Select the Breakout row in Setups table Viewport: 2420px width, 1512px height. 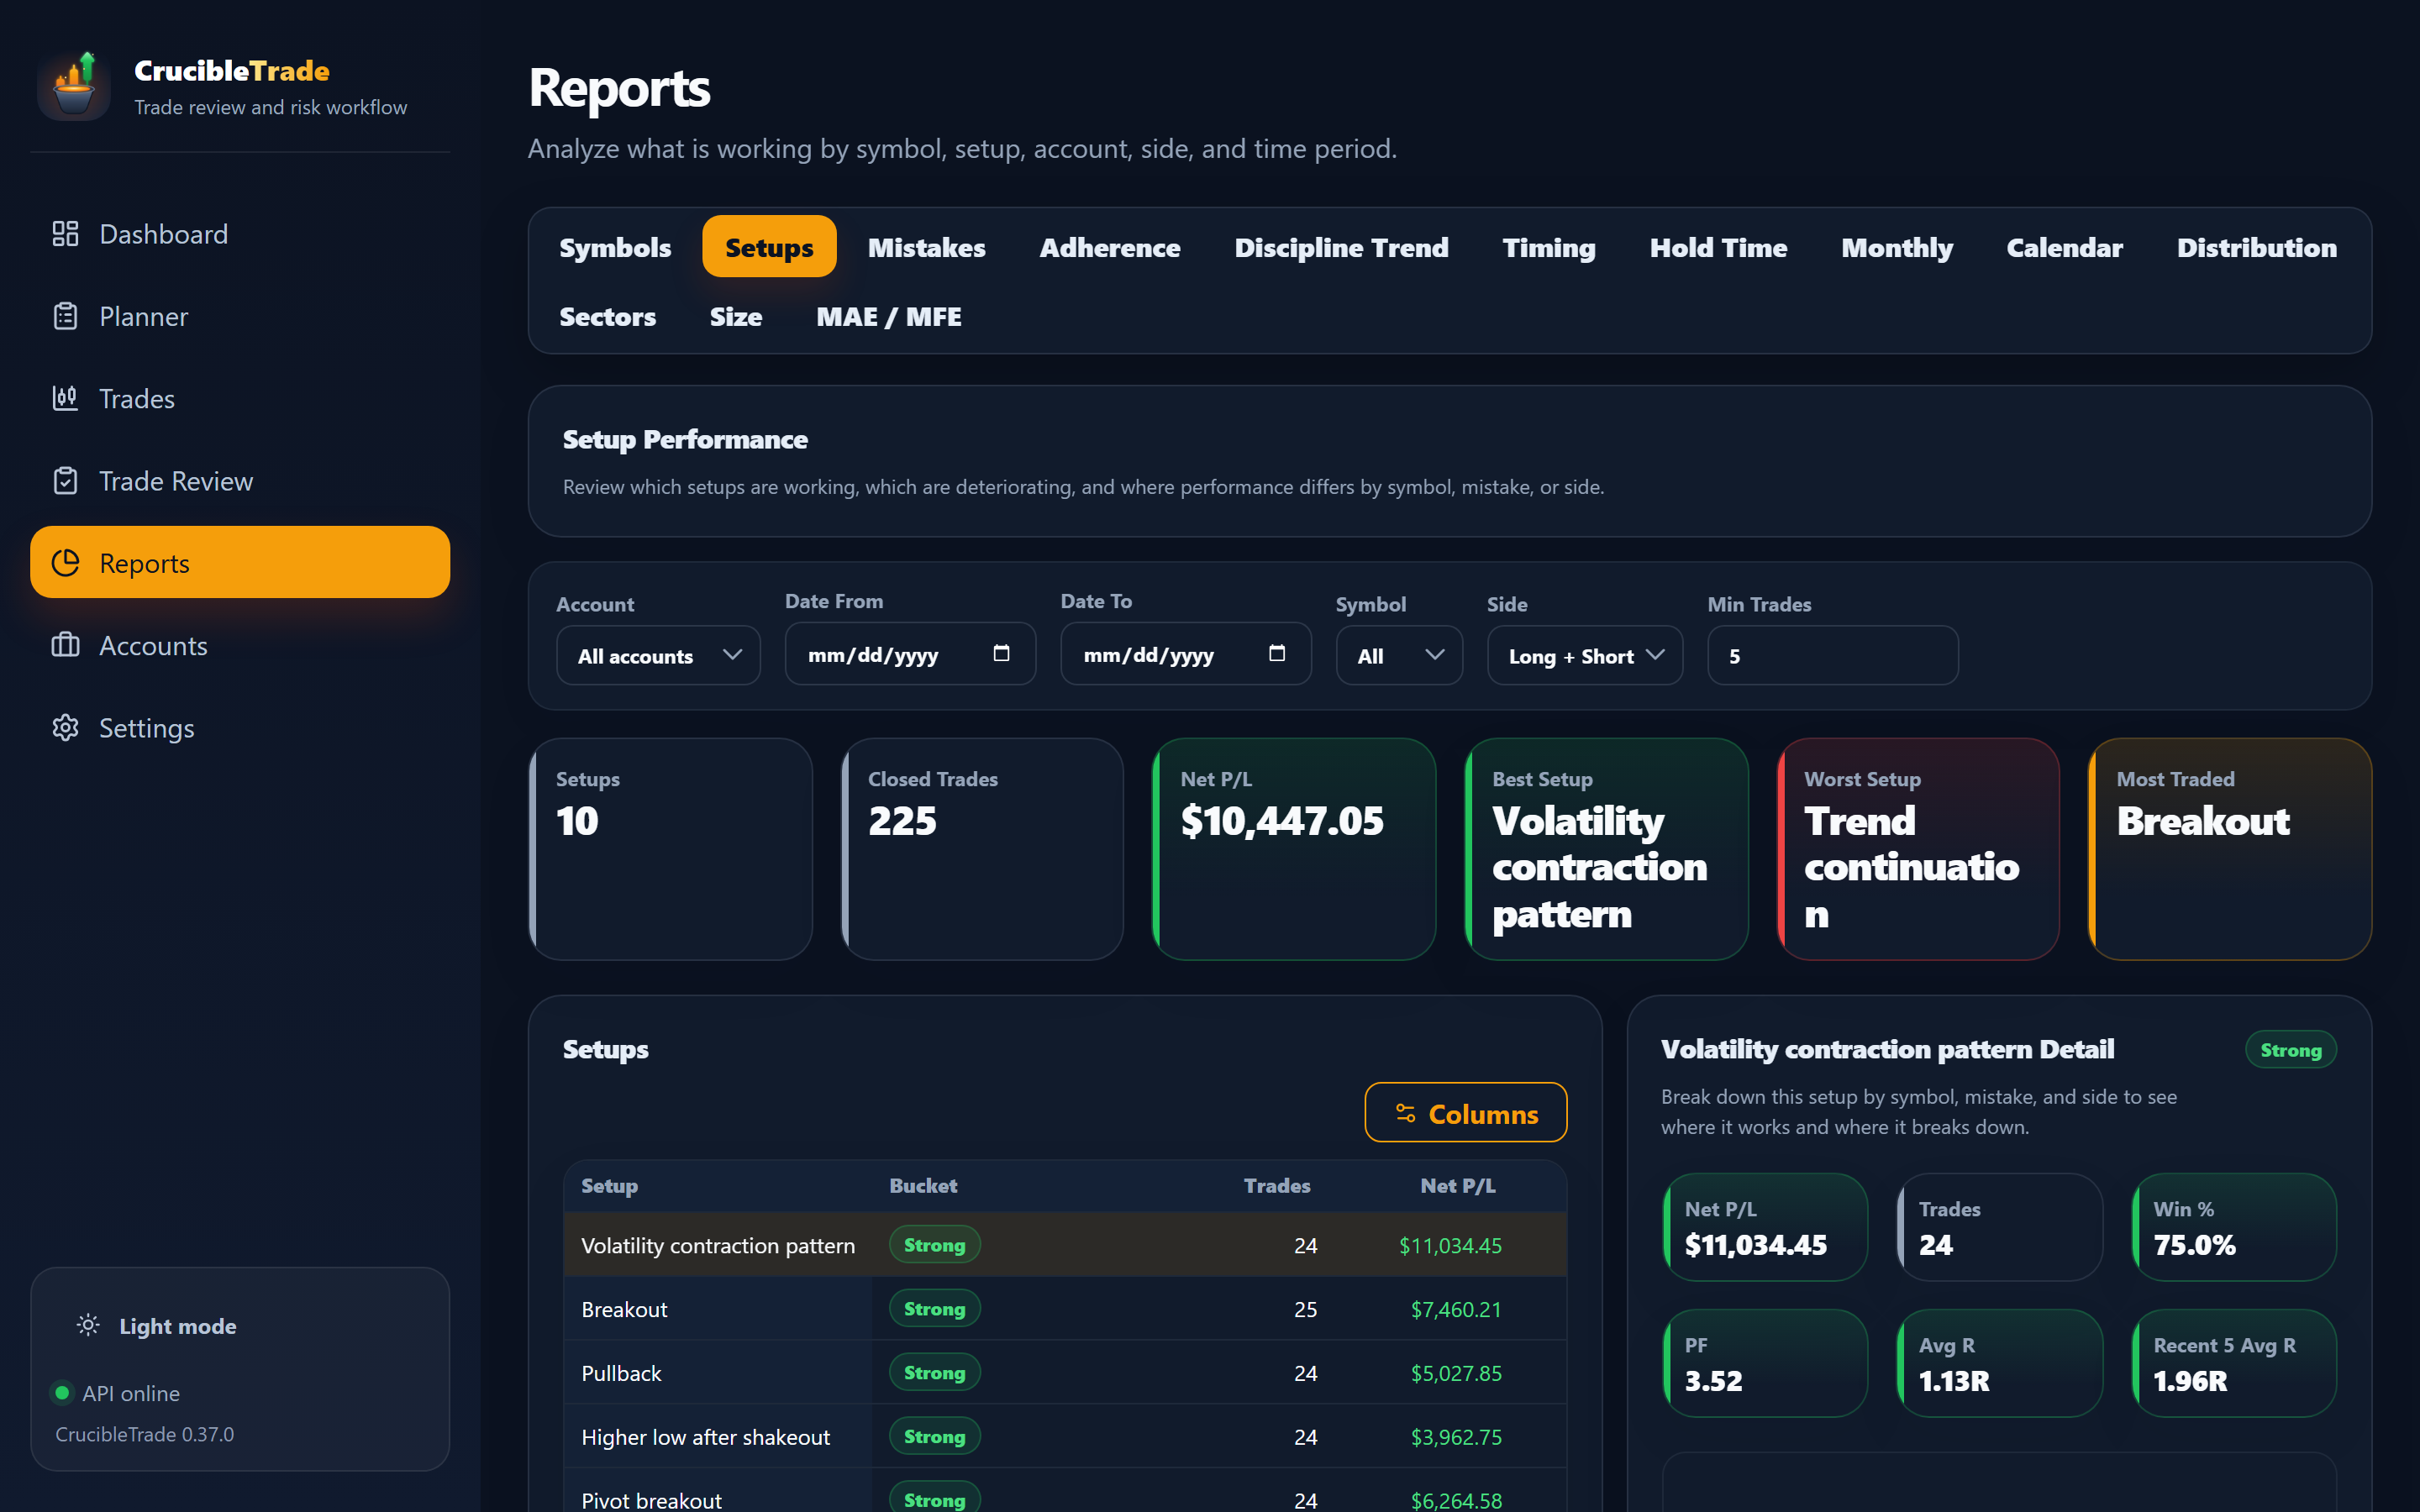[x=1065, y=1309]
